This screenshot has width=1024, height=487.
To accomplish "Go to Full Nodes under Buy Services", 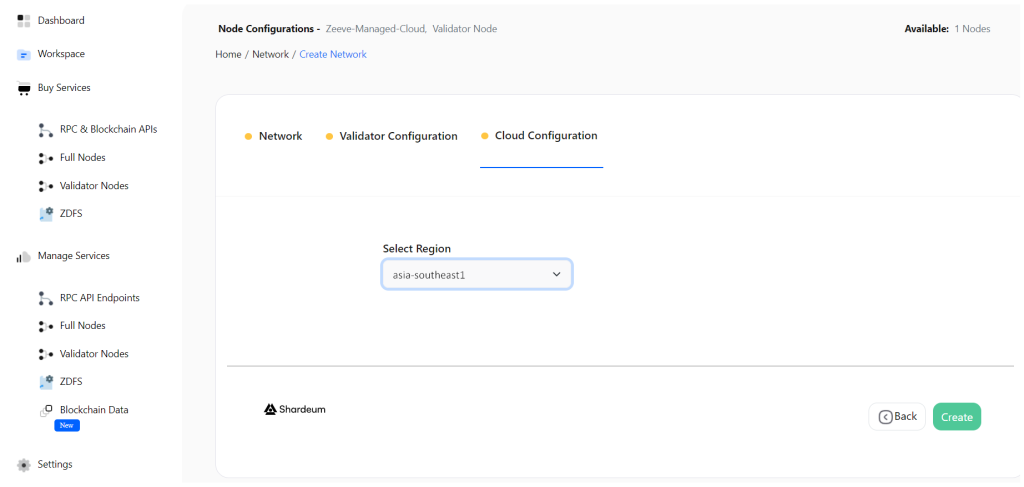I will click(x=82, y=157).
